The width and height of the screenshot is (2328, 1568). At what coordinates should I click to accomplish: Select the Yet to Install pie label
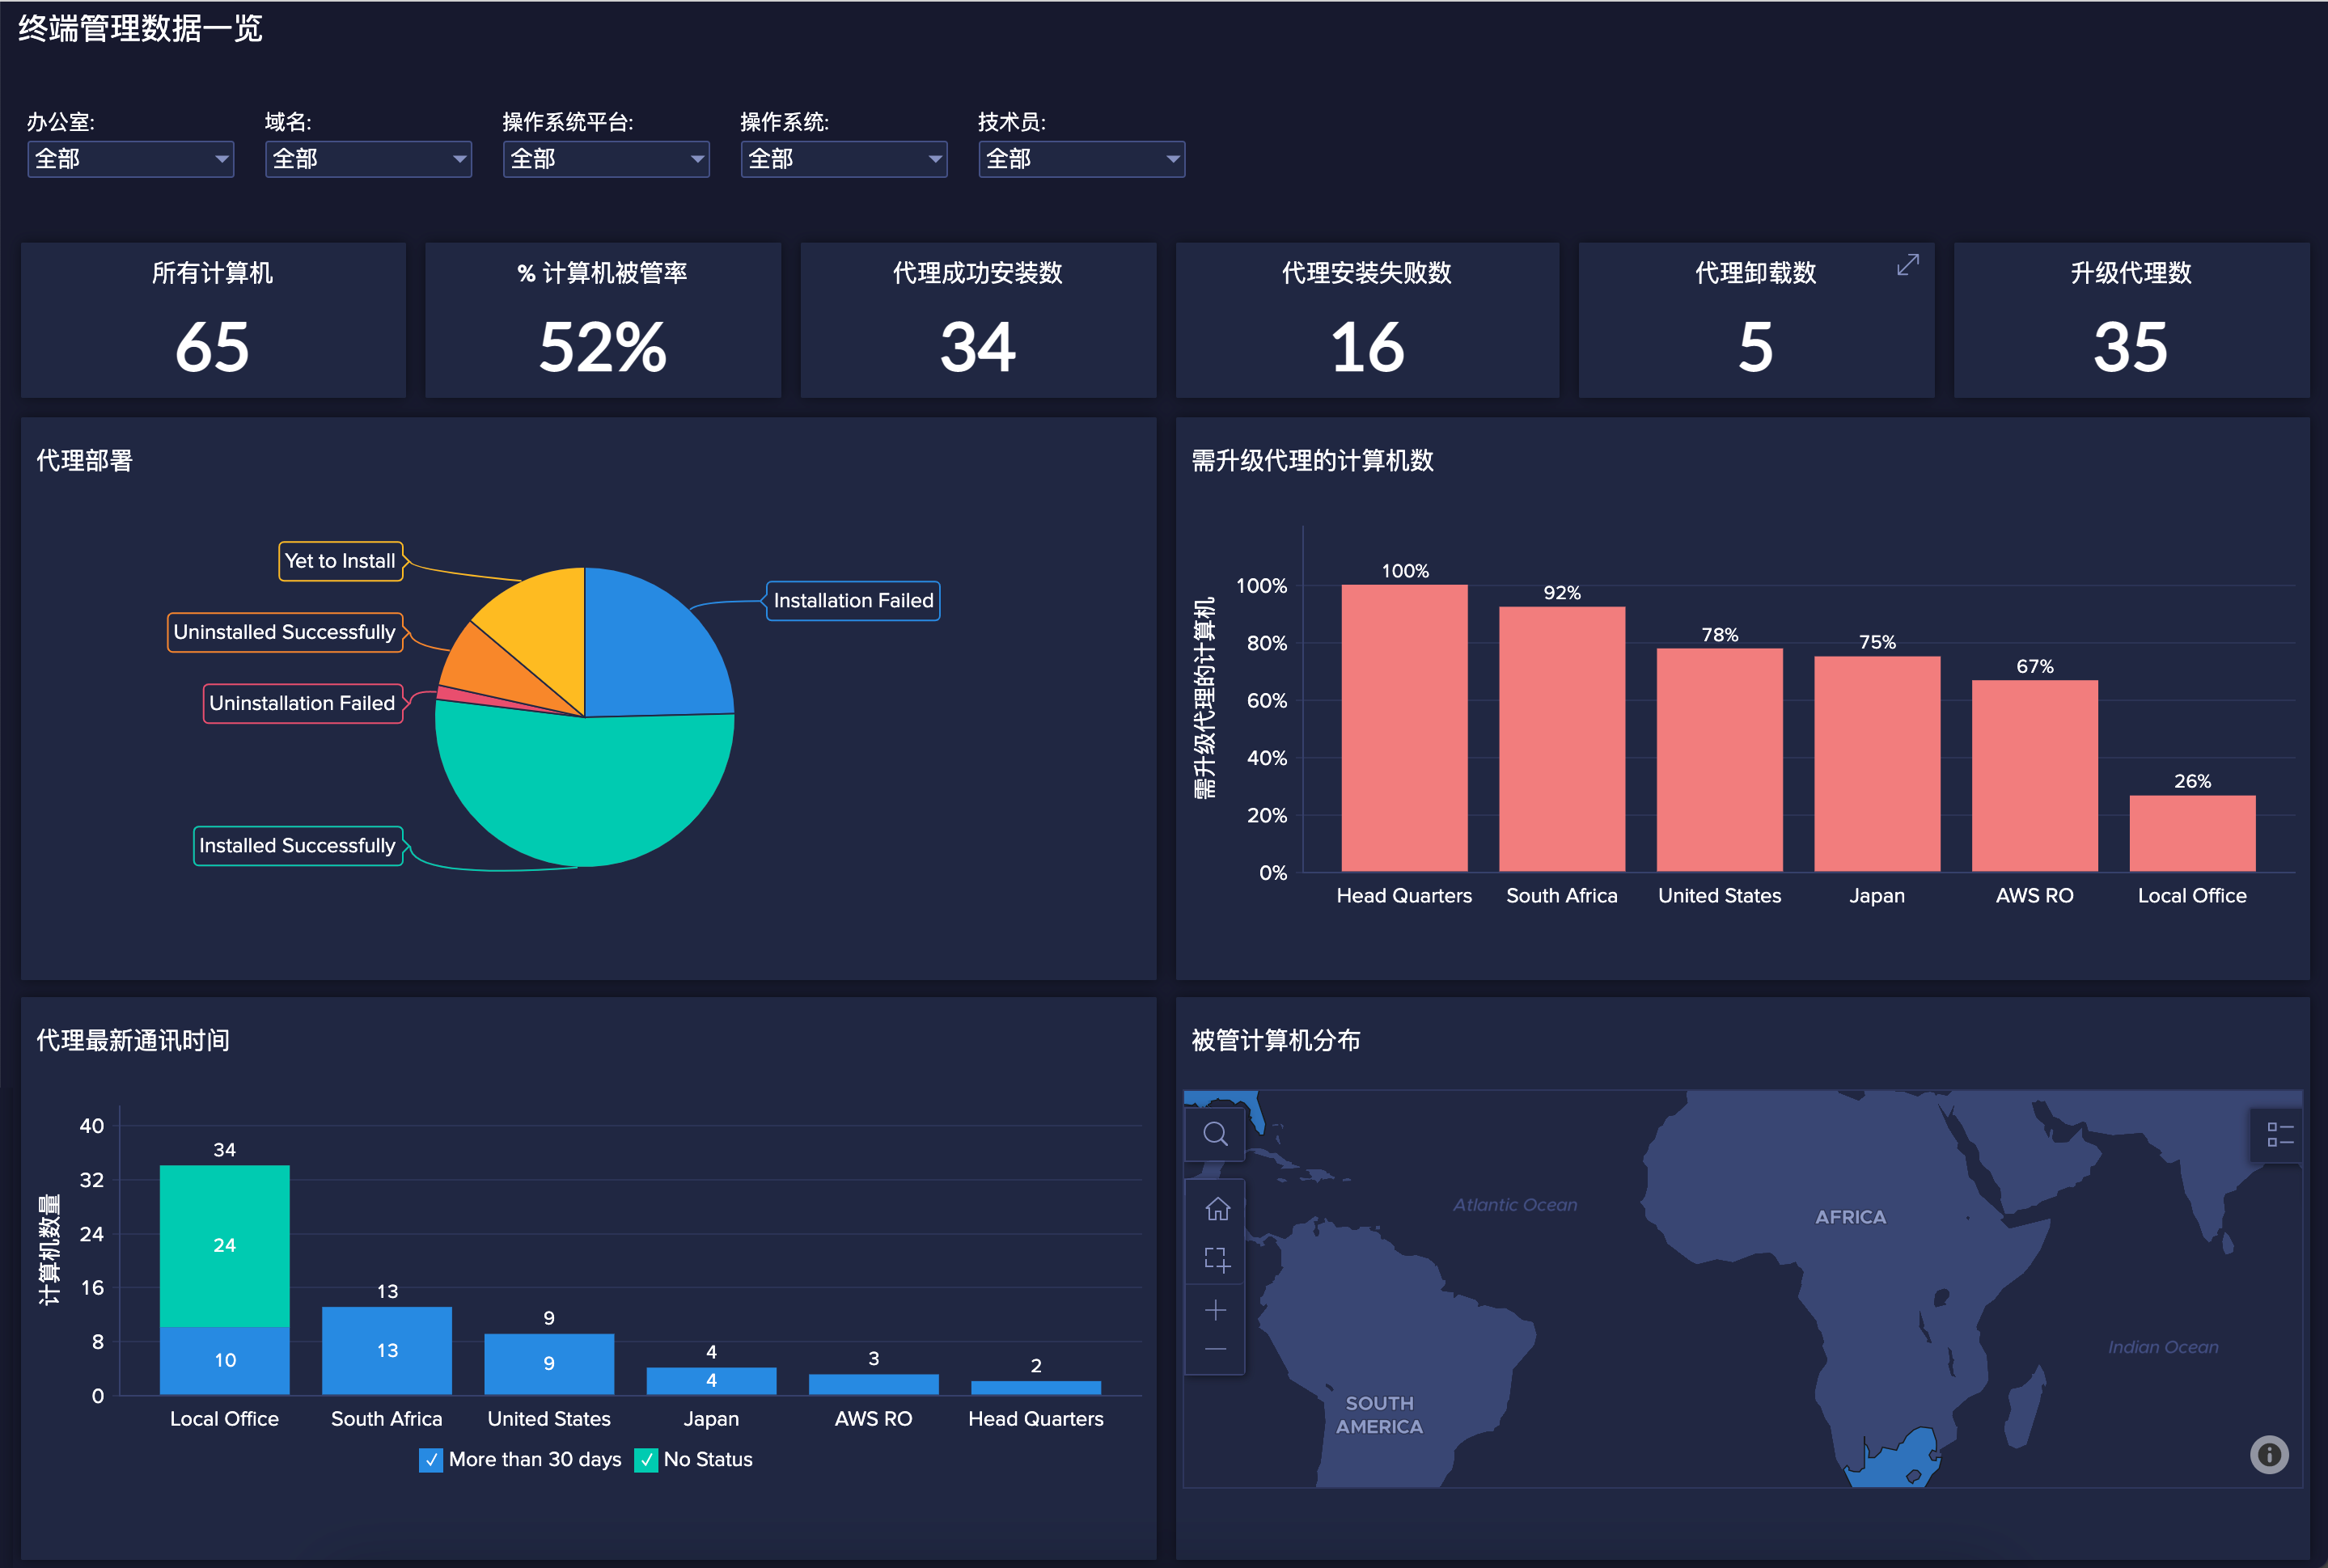(340, 561)
